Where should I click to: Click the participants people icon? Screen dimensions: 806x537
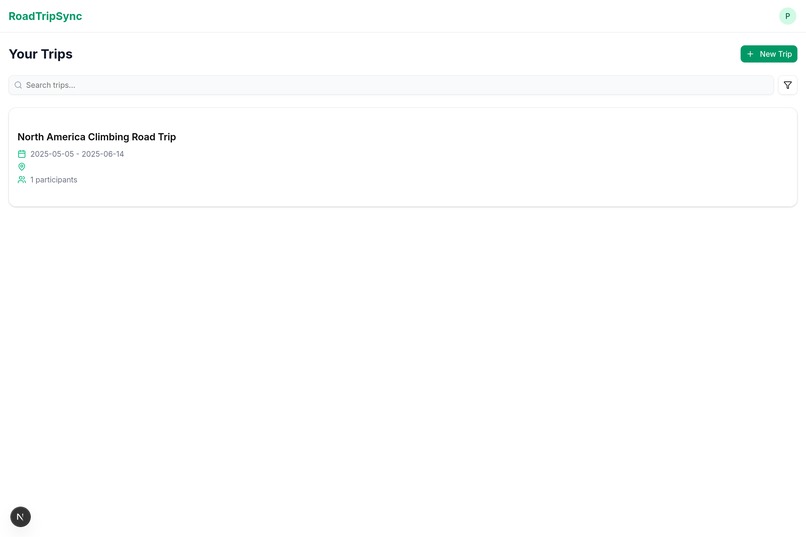pyautogui.click(x=22, y=179)
